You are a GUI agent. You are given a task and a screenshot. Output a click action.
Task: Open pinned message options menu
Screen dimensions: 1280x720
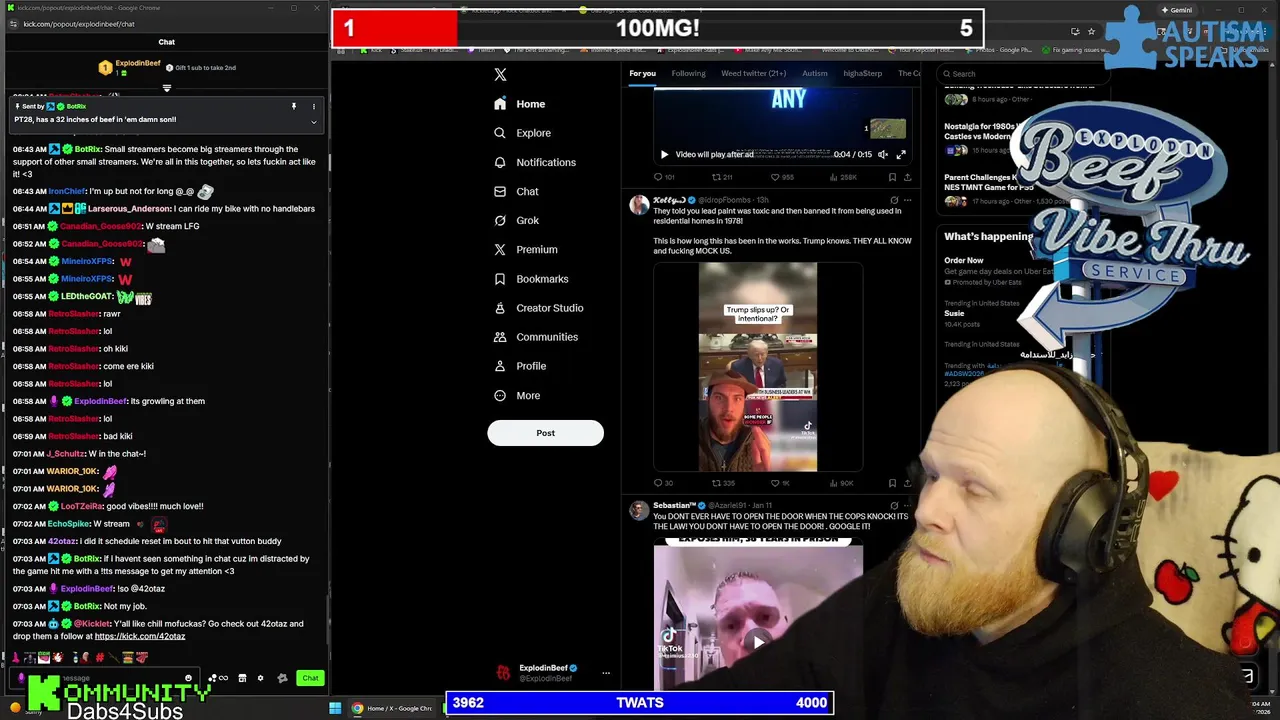313,106
